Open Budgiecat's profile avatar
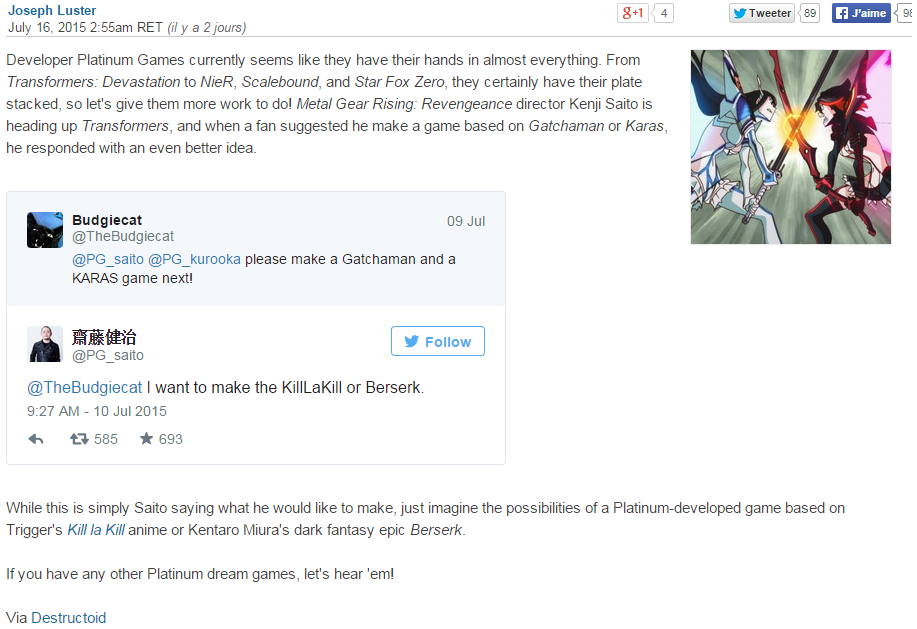 (45, 230)
